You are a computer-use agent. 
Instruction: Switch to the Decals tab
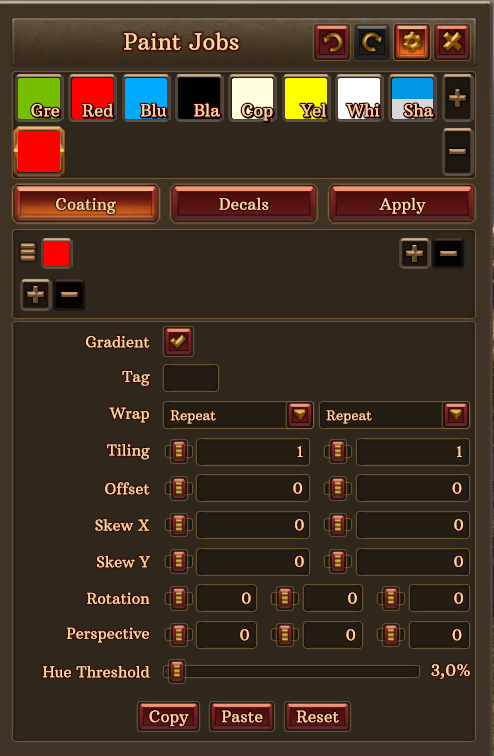244,204
